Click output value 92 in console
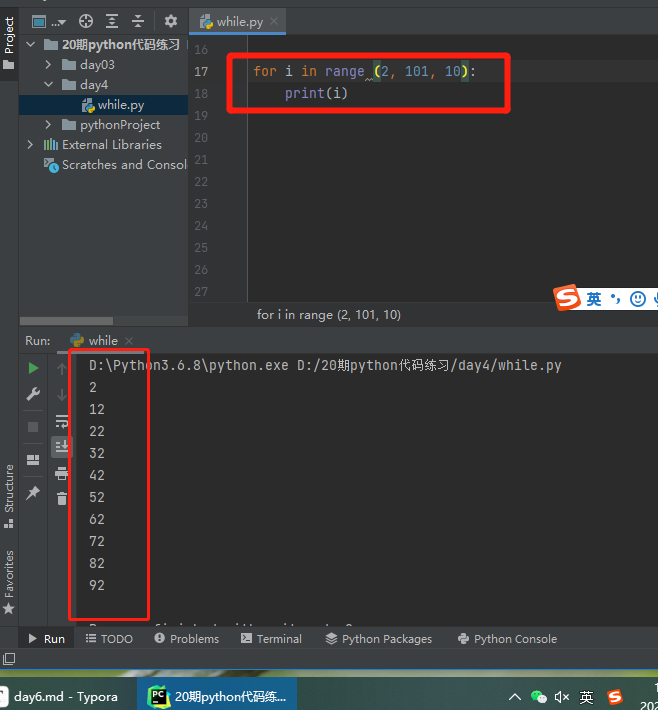658x710 pixels. click(x=97, y=585)
